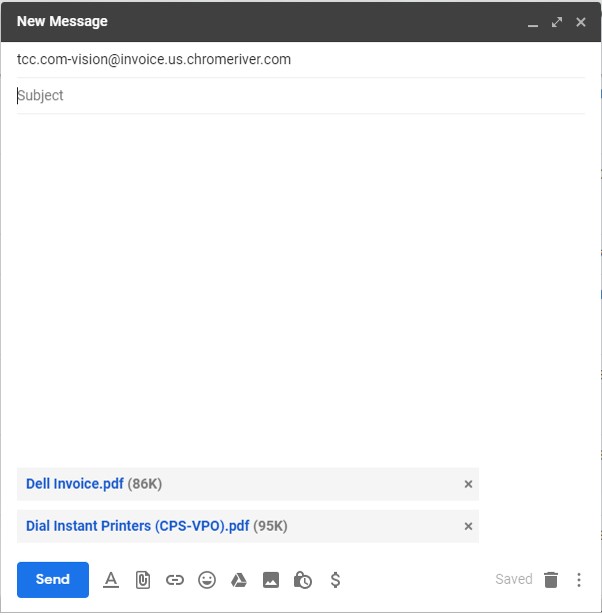This screenshot has width=602, height=615.
Task: Open the emoji picker smiley icon
Action: [207, 579]
